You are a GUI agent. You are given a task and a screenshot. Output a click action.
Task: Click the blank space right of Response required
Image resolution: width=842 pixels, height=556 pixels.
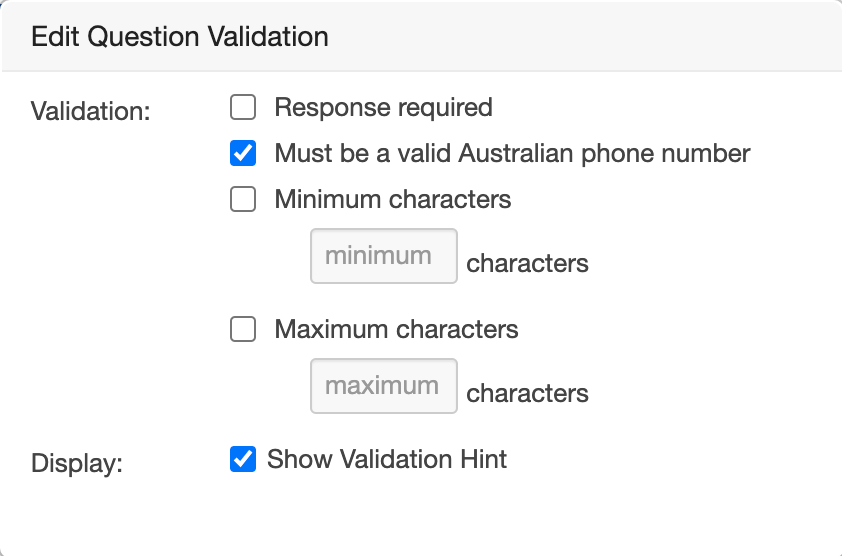tap(660, 107)
